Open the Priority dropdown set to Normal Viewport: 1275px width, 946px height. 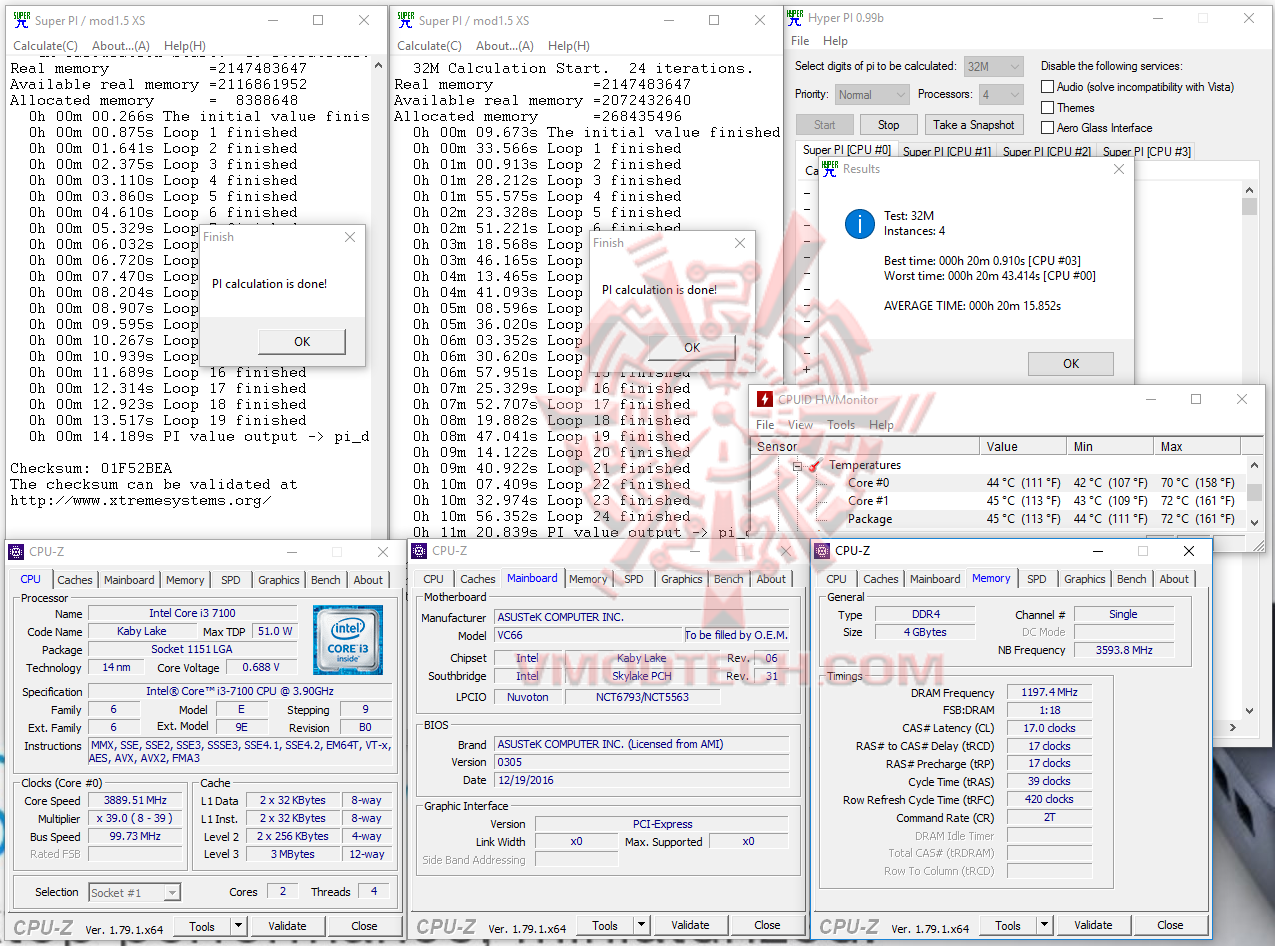(871, 94)
